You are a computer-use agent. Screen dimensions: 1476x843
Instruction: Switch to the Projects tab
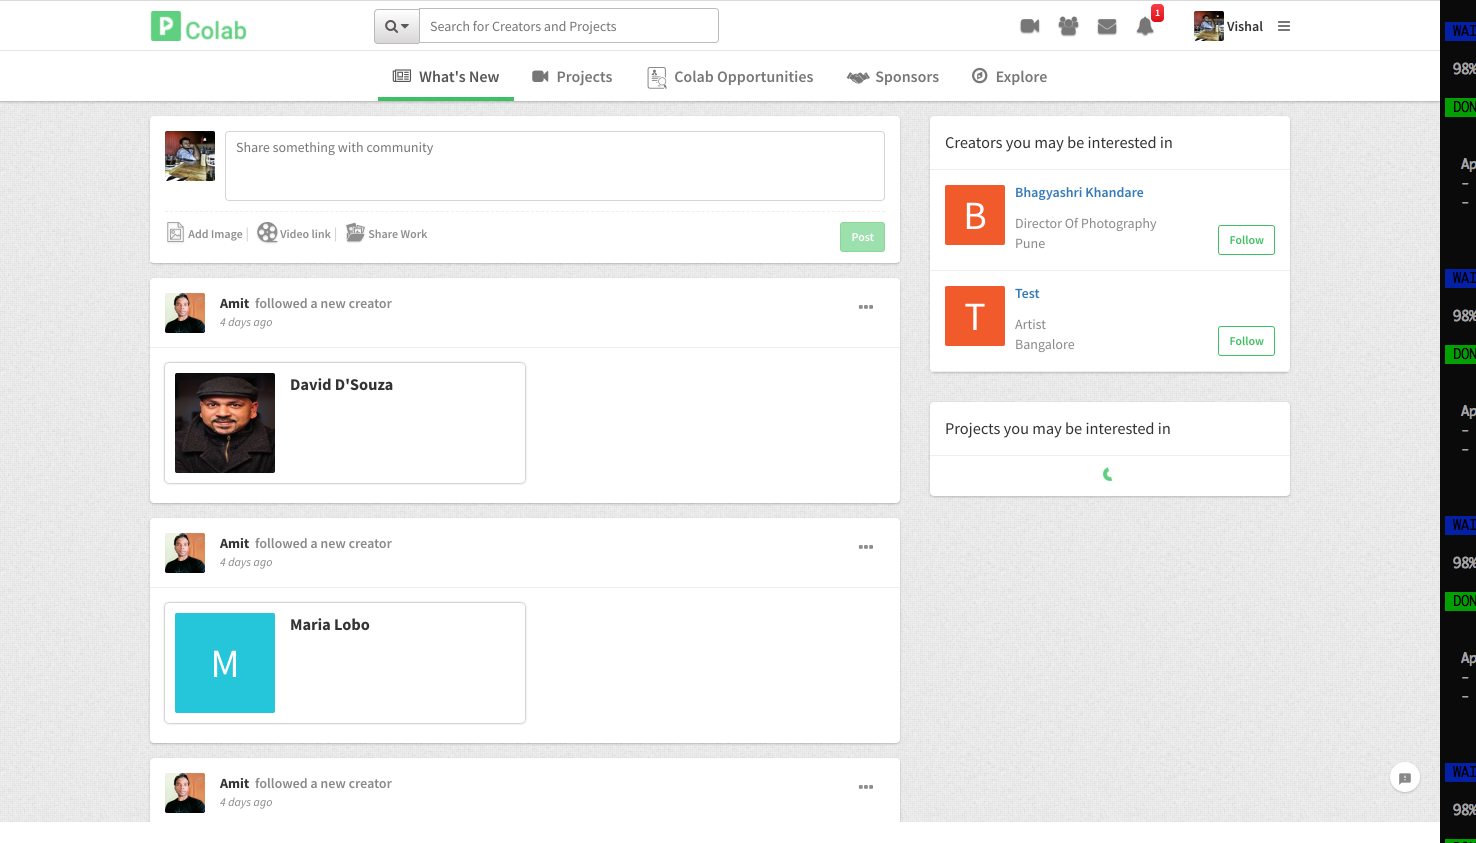(572, 77)
